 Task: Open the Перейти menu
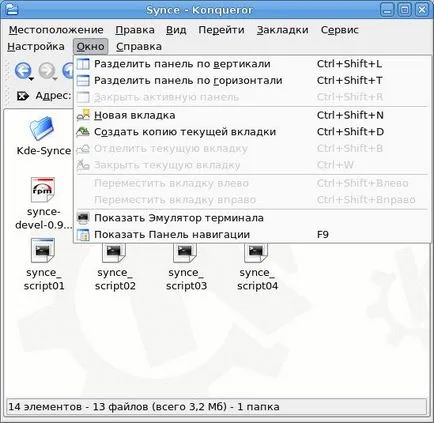pos(221,30)
